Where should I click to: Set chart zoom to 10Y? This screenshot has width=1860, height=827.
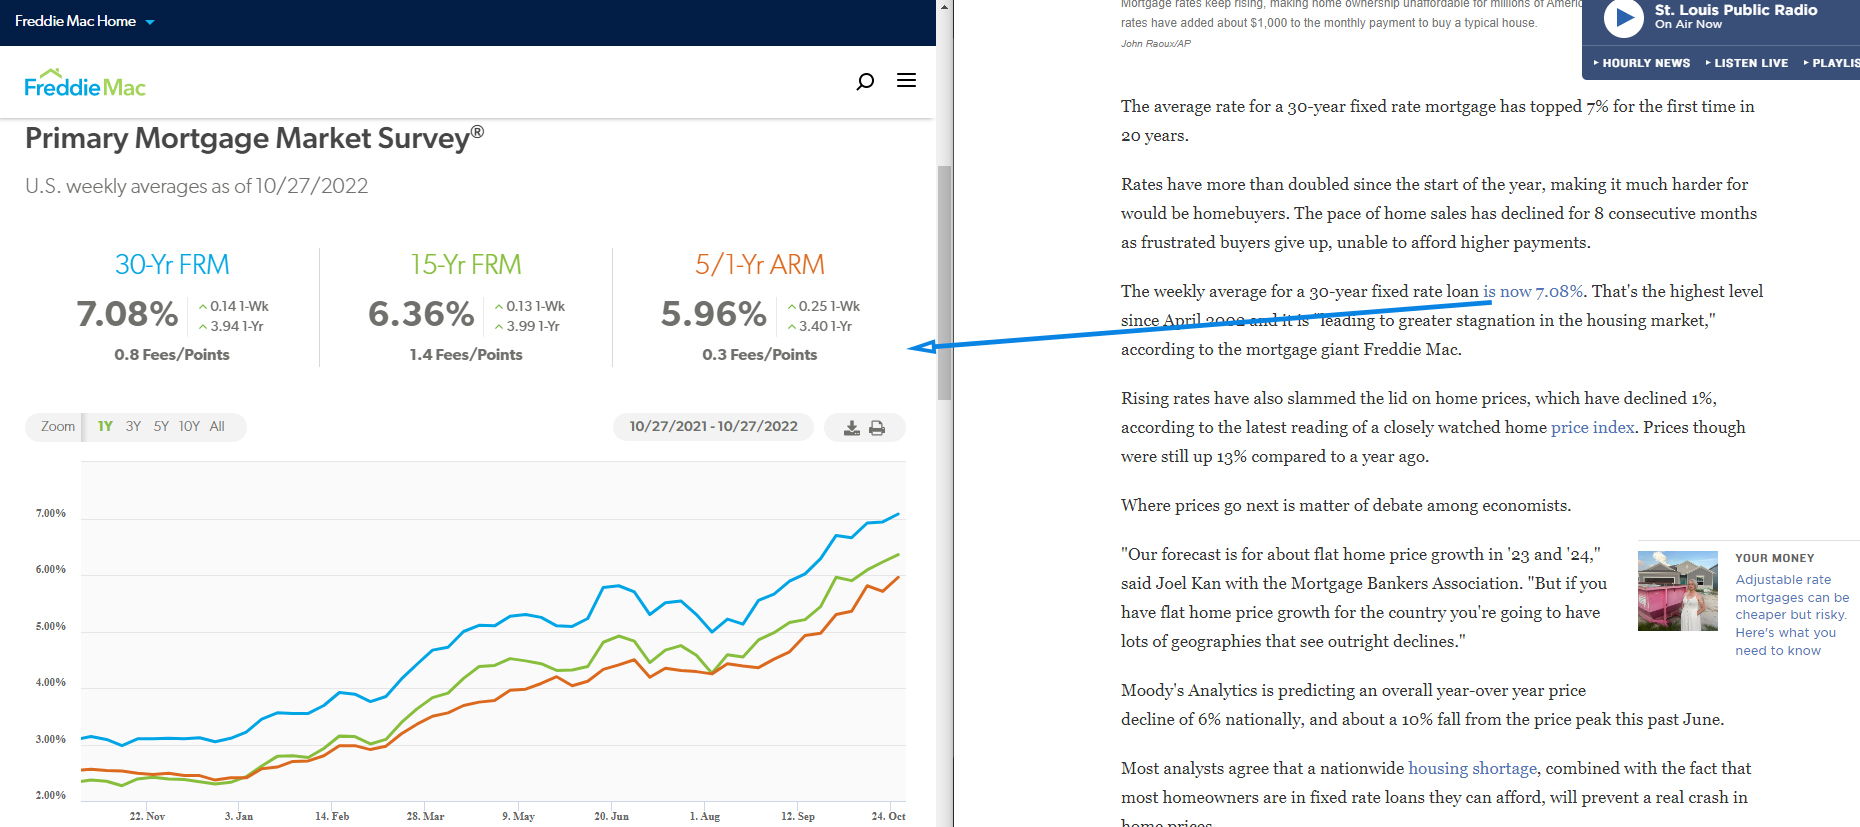coord(189,427)
